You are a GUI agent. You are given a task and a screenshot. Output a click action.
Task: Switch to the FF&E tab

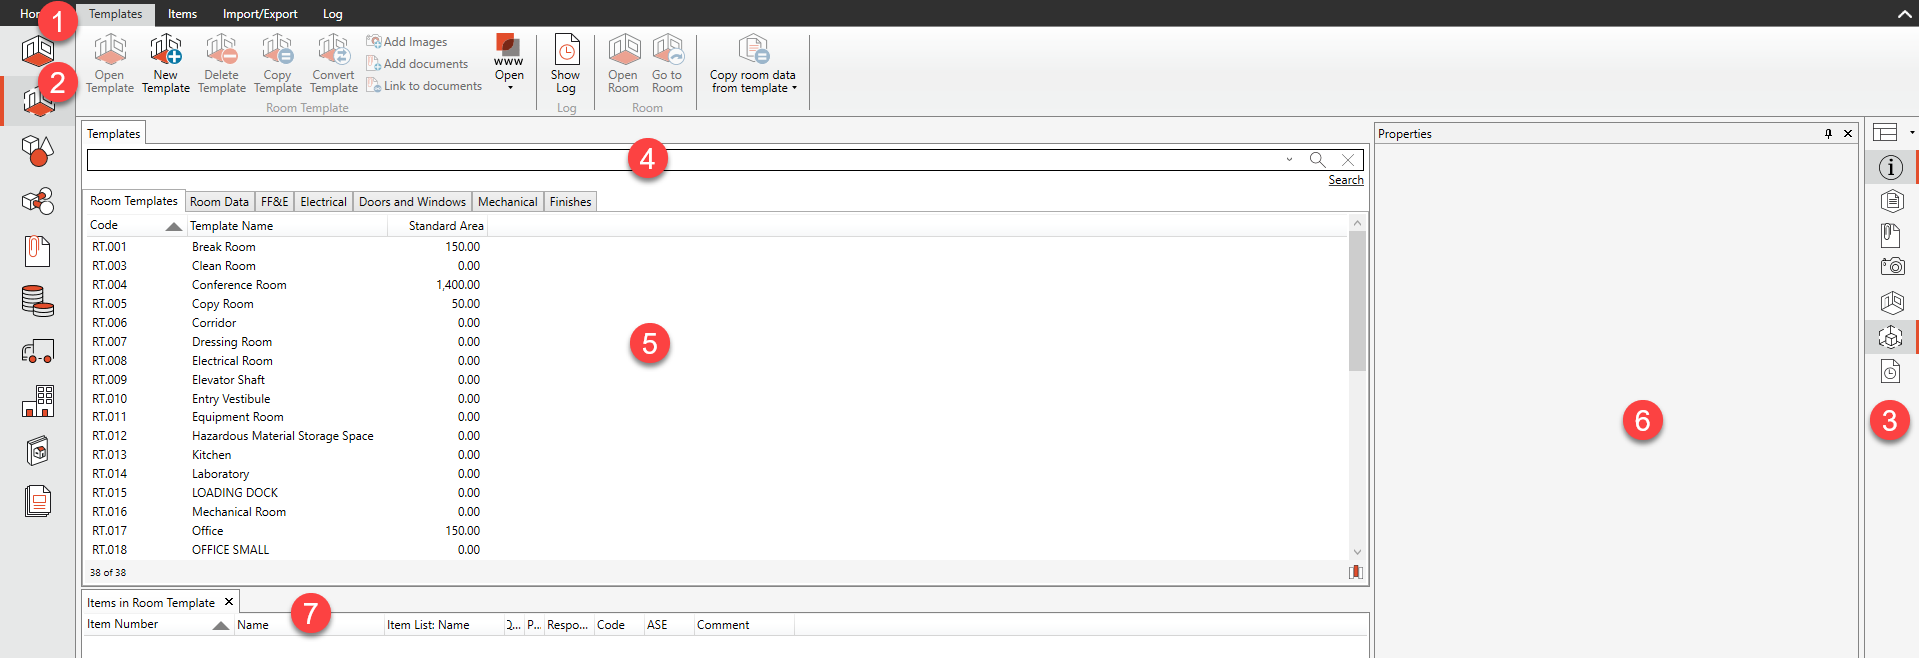point(274,202)
